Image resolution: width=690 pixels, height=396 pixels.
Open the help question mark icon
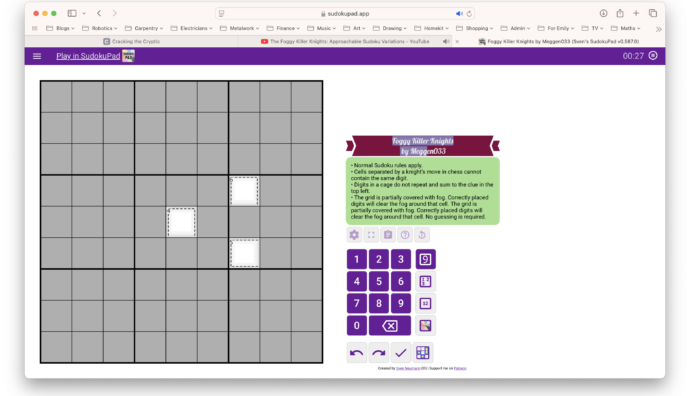[405, 235]
